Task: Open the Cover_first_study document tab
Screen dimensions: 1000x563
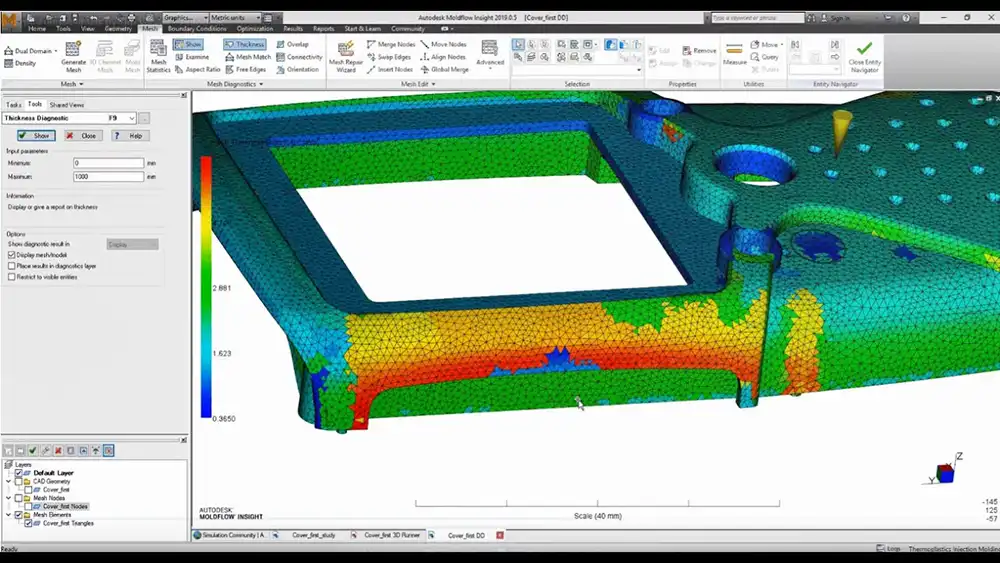Action: [x=313, y=536]
